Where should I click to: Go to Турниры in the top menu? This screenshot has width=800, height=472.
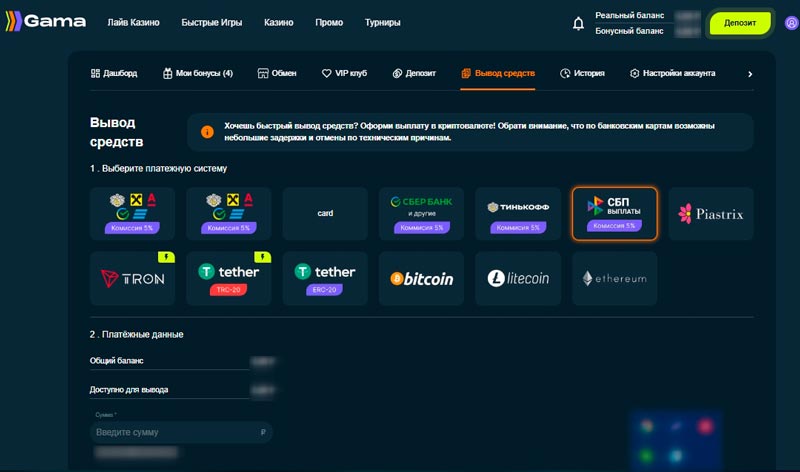pos(382,22)
